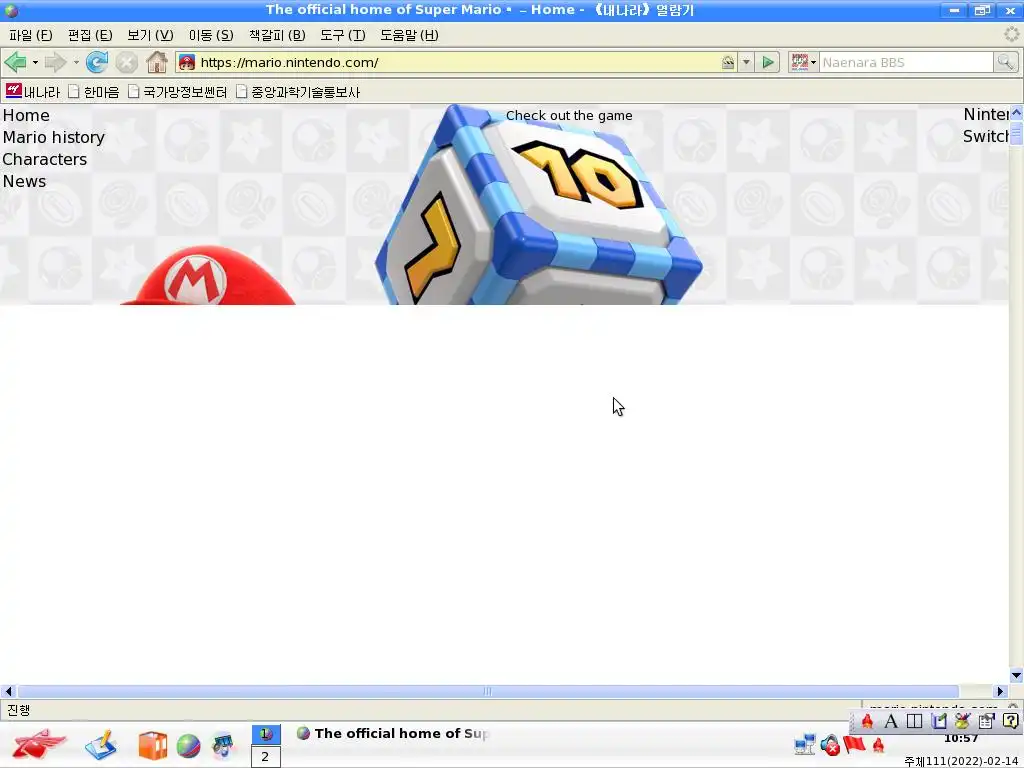Click the 10:57 clock in tray

point(961,739)
